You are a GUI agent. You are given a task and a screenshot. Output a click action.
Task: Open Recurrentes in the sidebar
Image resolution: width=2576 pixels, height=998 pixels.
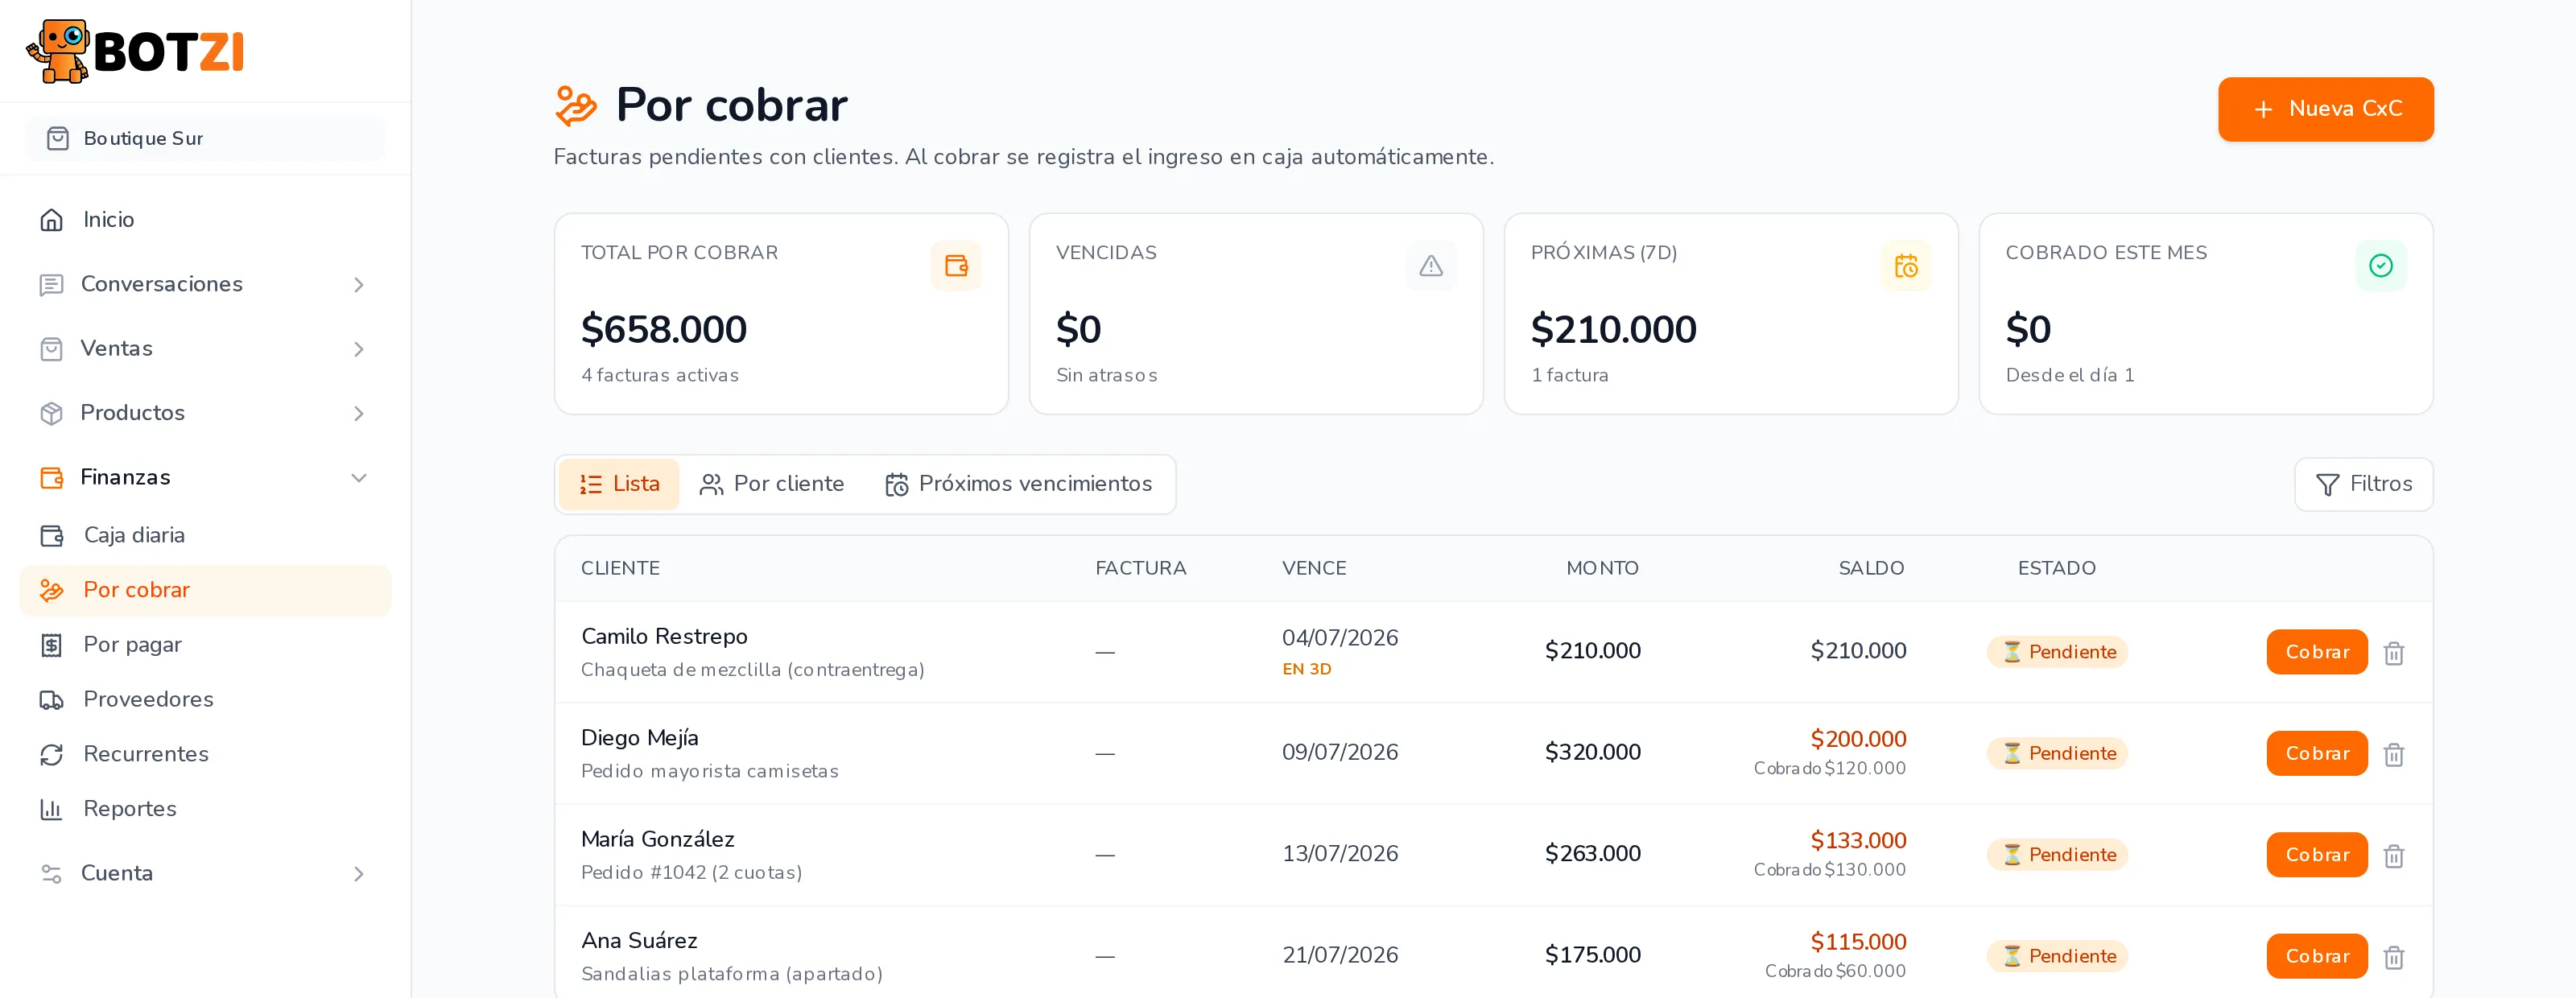[x=205, y=755]
